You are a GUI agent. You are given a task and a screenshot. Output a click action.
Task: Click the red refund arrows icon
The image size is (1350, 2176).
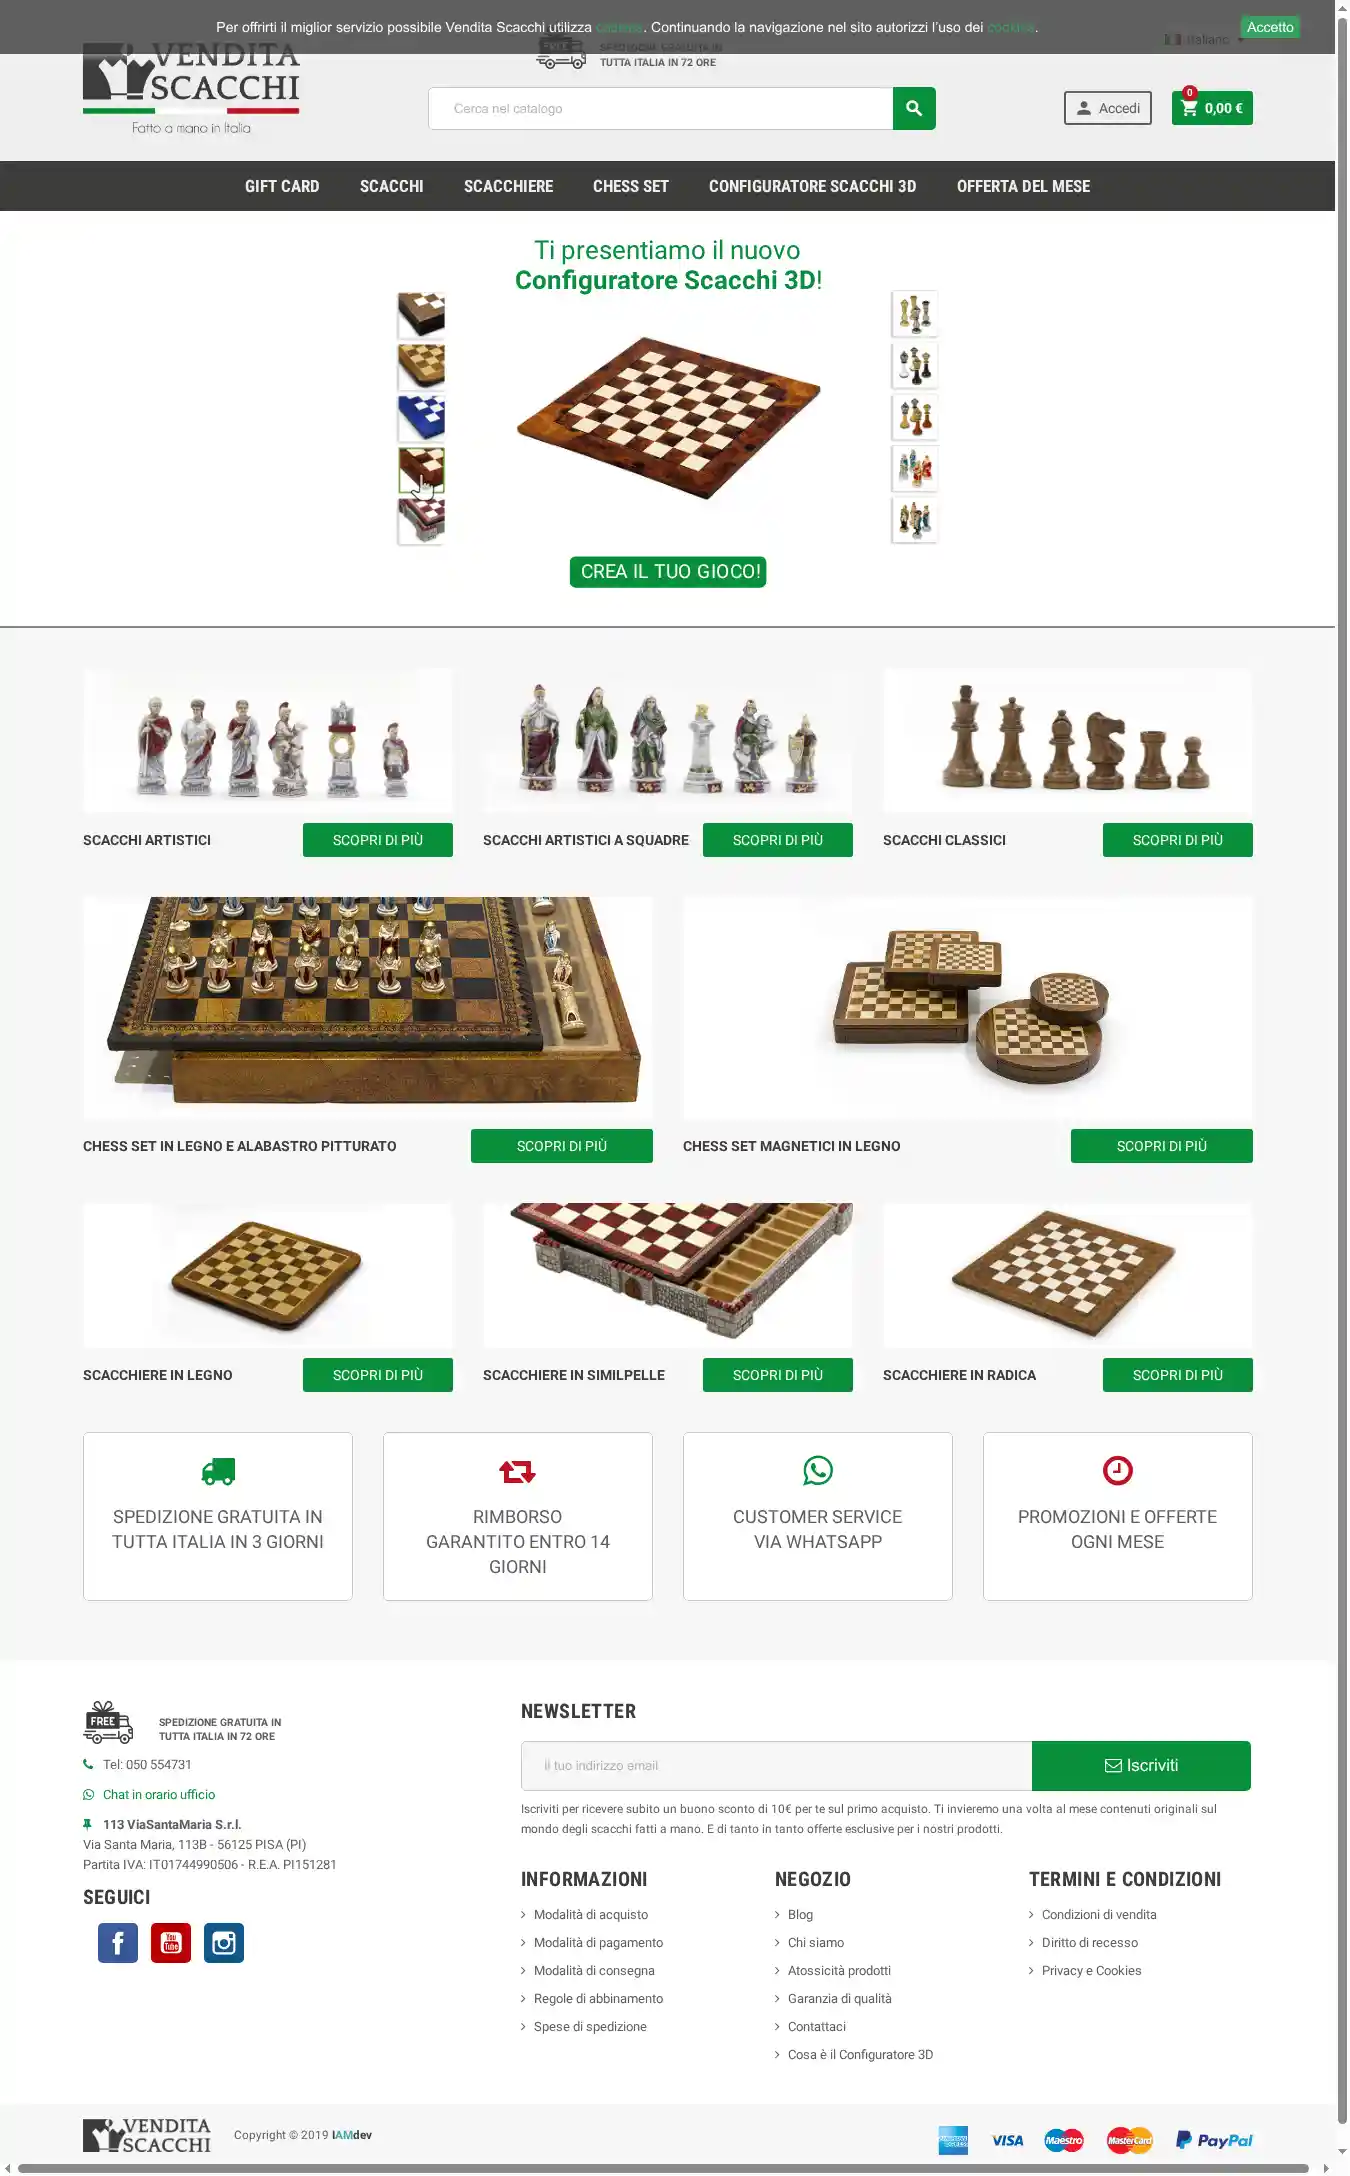pyautogui.click(x=518, y=1471)
